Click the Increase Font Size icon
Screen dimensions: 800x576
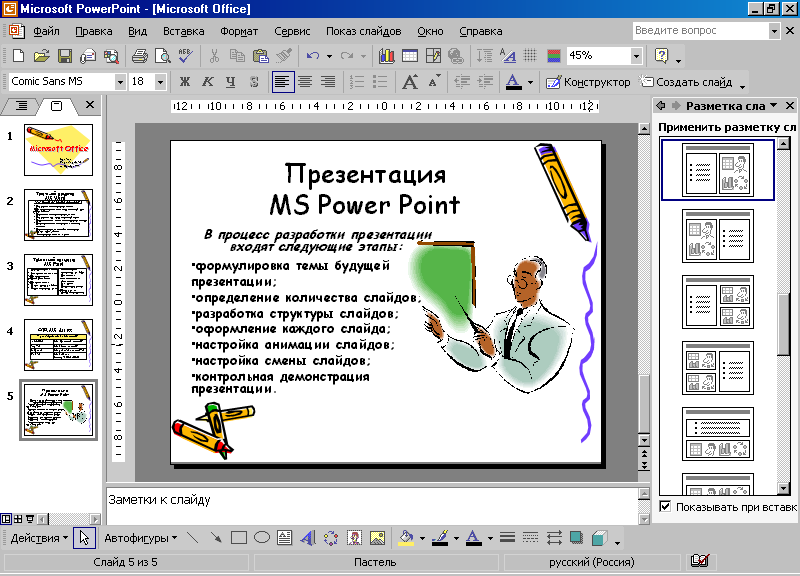(410, 82)
